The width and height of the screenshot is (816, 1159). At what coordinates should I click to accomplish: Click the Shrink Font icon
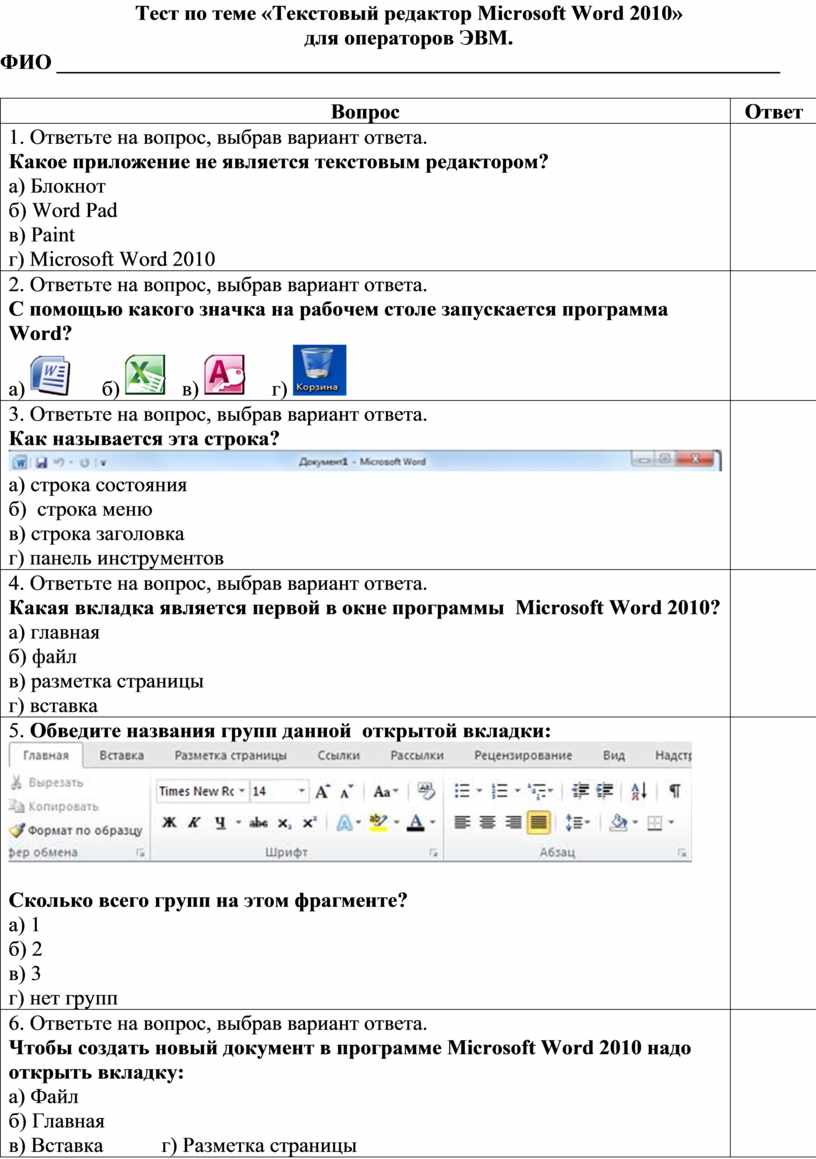tap(347, 792)
